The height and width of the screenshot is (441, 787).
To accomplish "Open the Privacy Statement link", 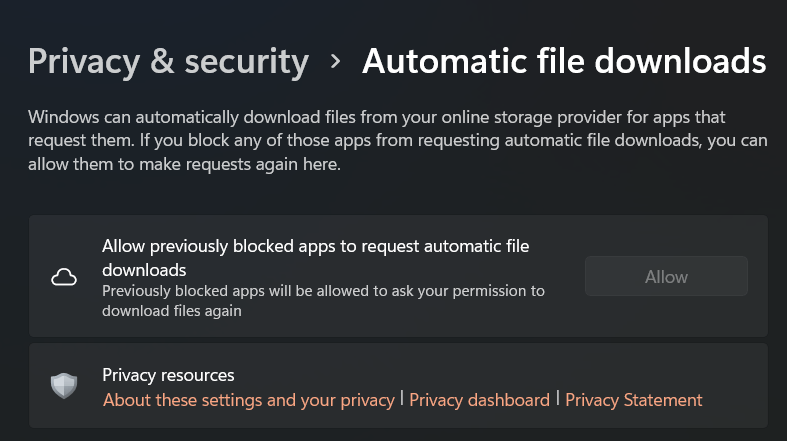I will pos(633,400).
